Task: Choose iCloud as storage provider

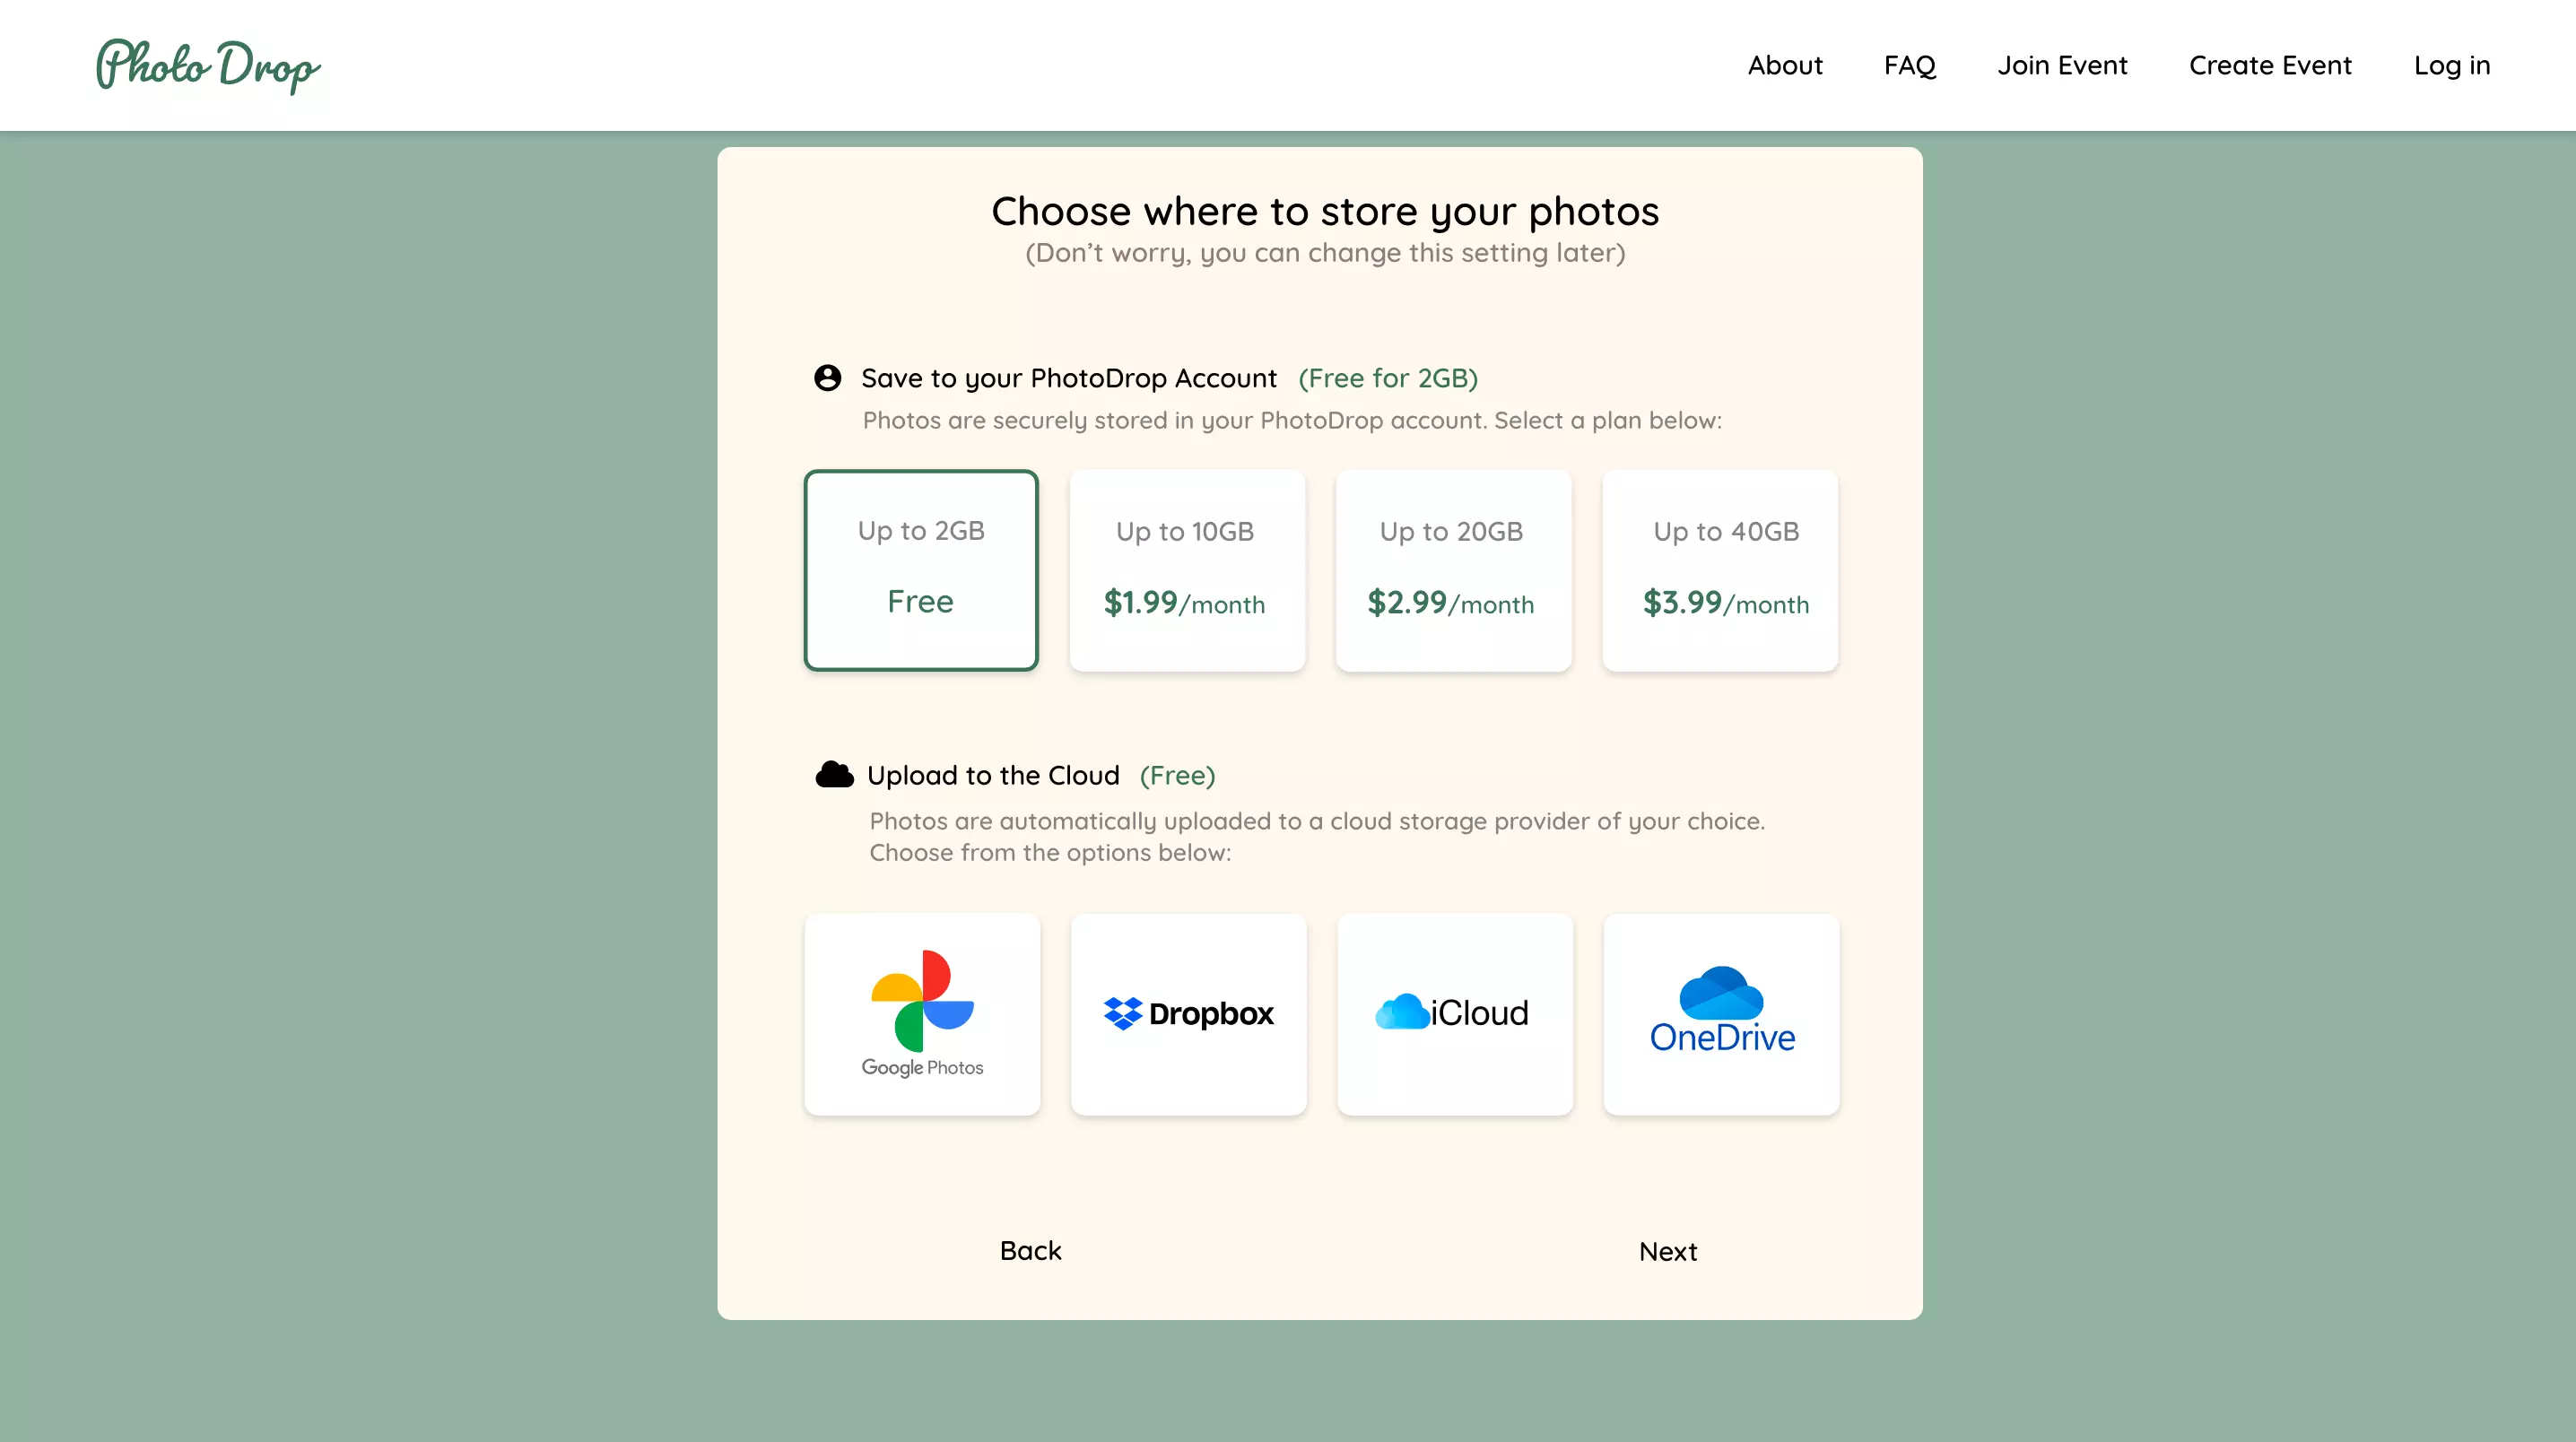Action: click(1454, 1014)
